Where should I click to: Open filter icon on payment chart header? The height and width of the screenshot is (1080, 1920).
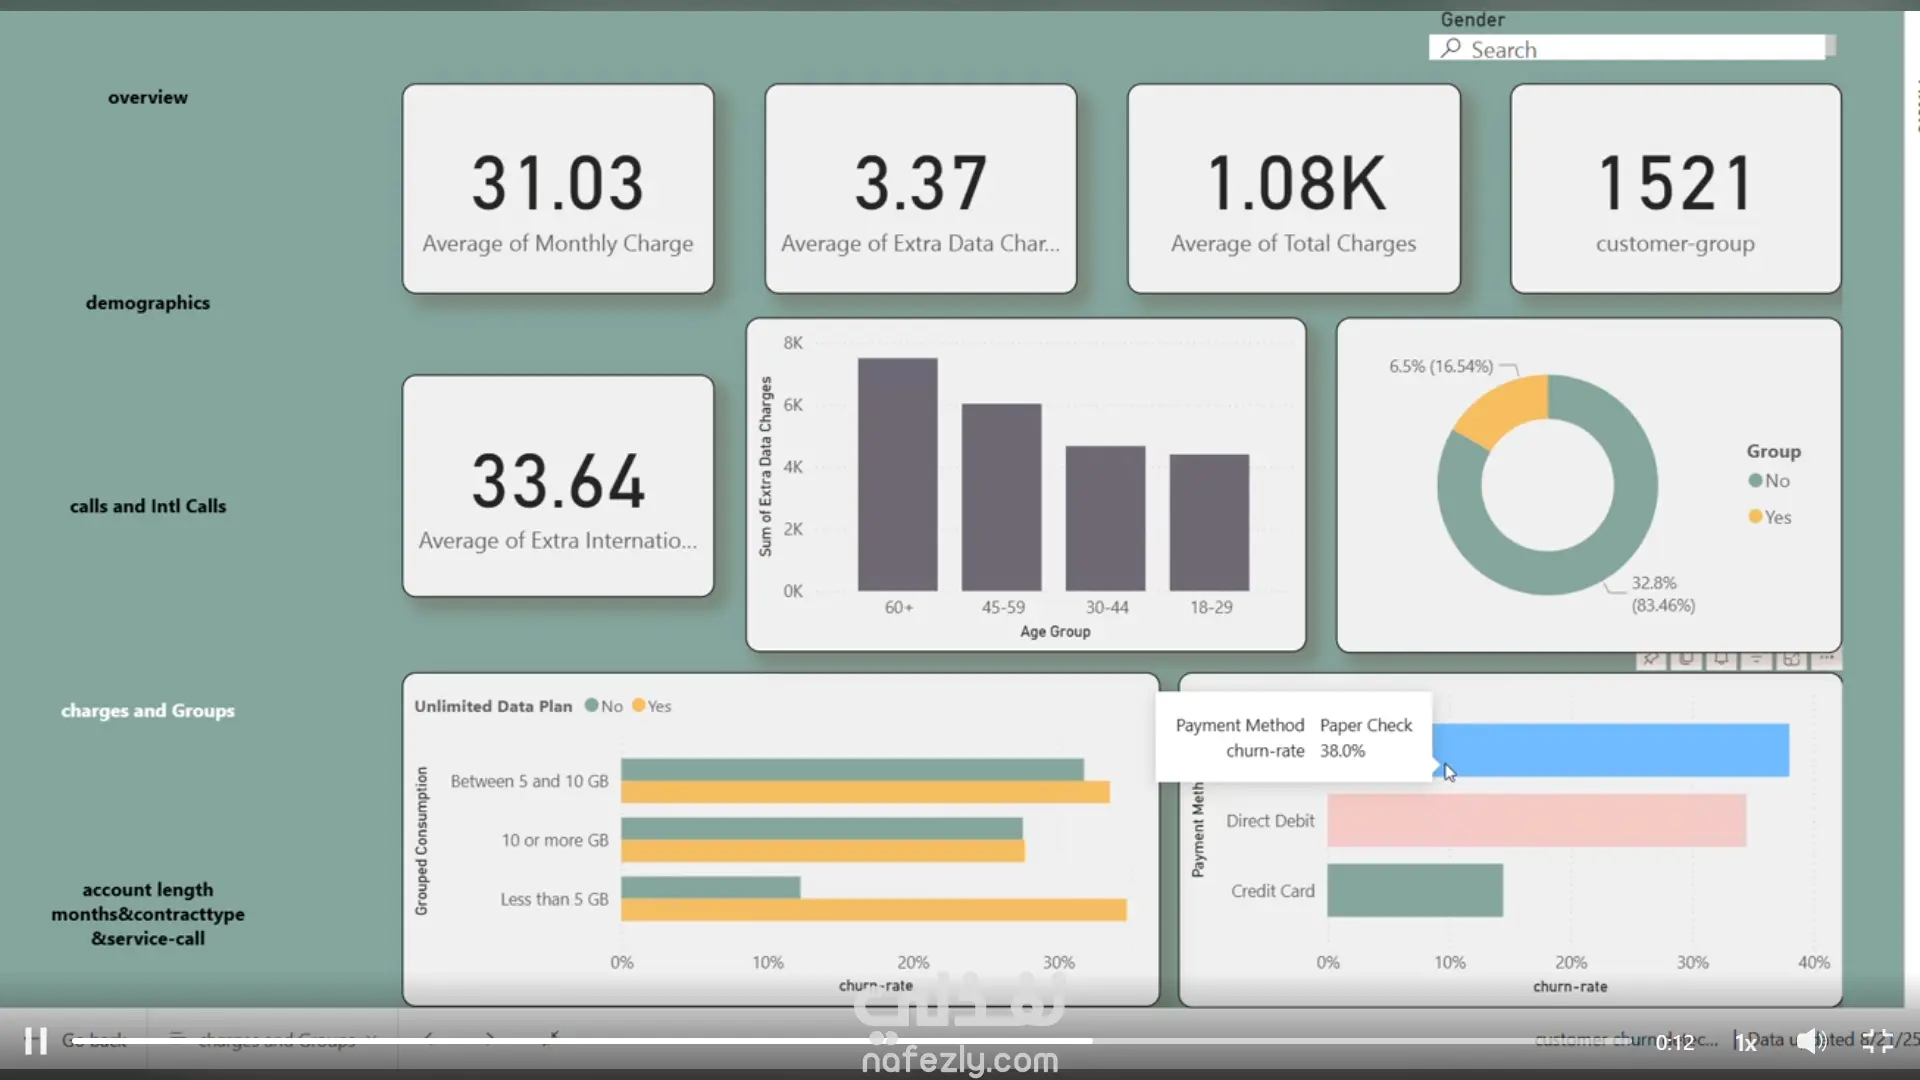pyautogui.click(x=1756, y=659)
